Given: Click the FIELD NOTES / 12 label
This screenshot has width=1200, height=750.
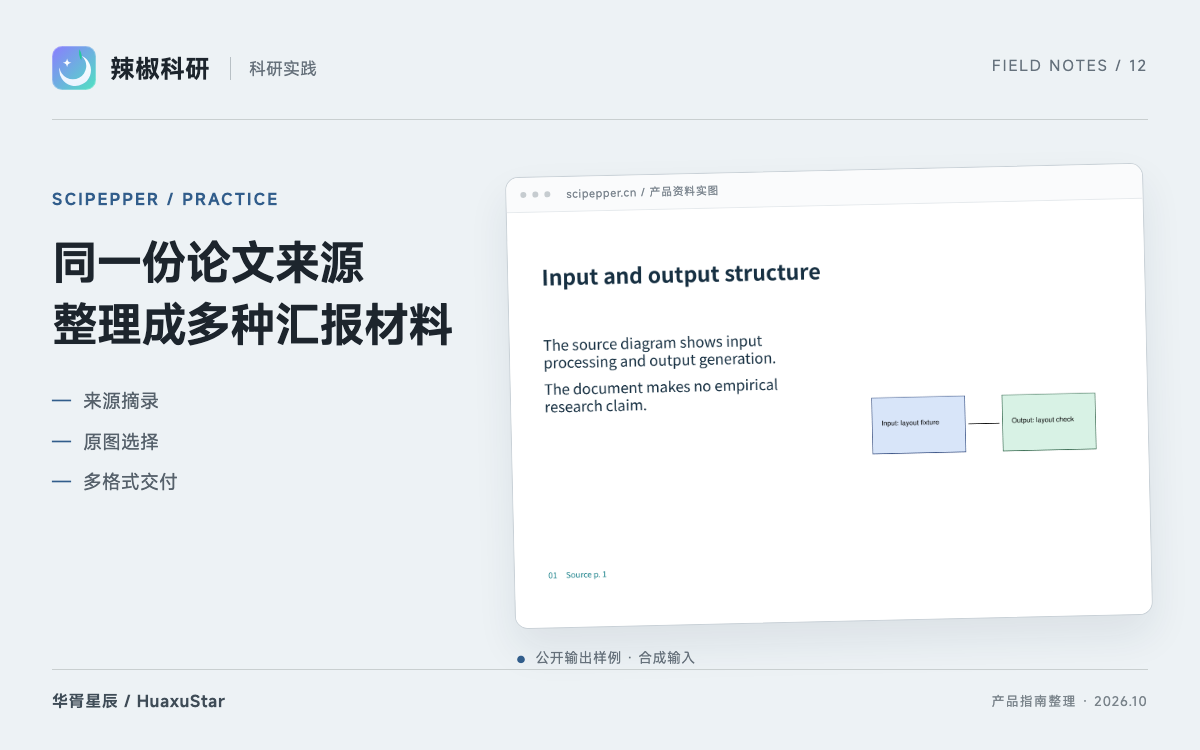Looking at the screenshot, I should coord(1069,66).
